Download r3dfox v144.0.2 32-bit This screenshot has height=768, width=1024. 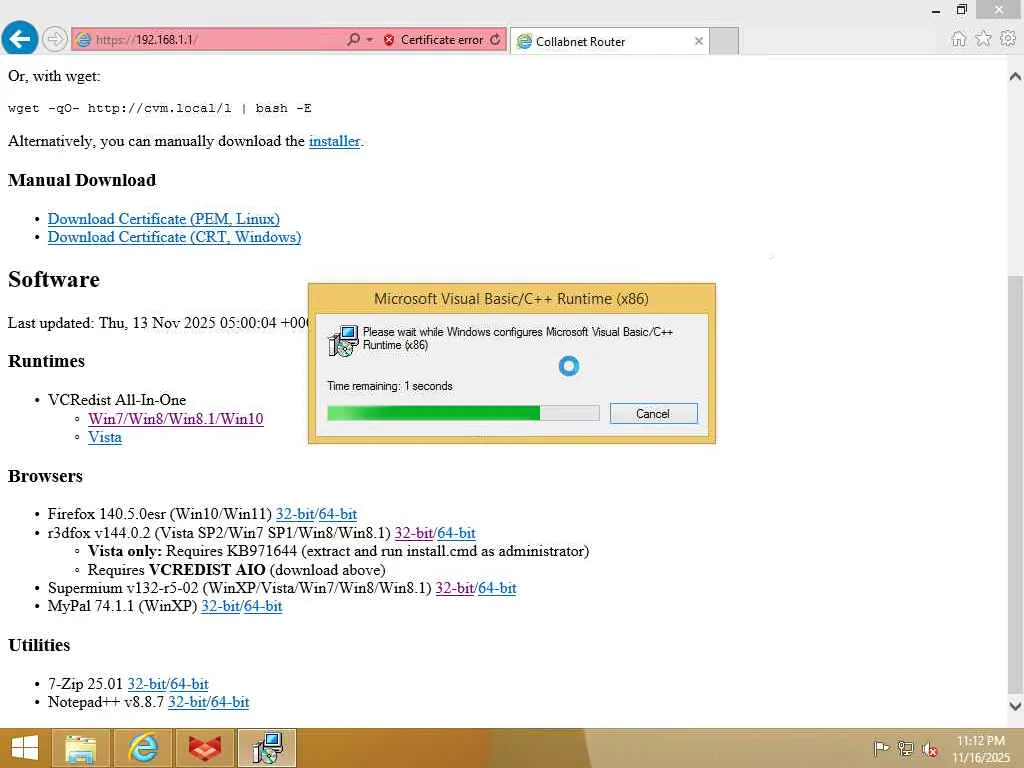[413, 533]
